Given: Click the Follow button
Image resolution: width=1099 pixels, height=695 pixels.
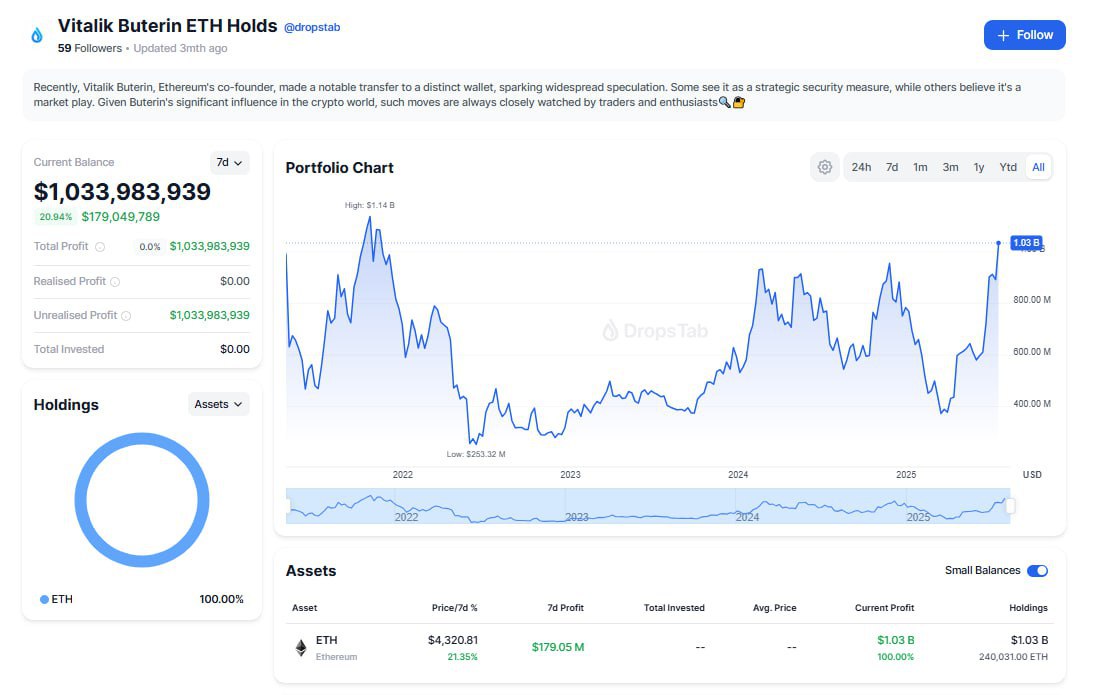Looking at the screenshot, I should 1025,35.
